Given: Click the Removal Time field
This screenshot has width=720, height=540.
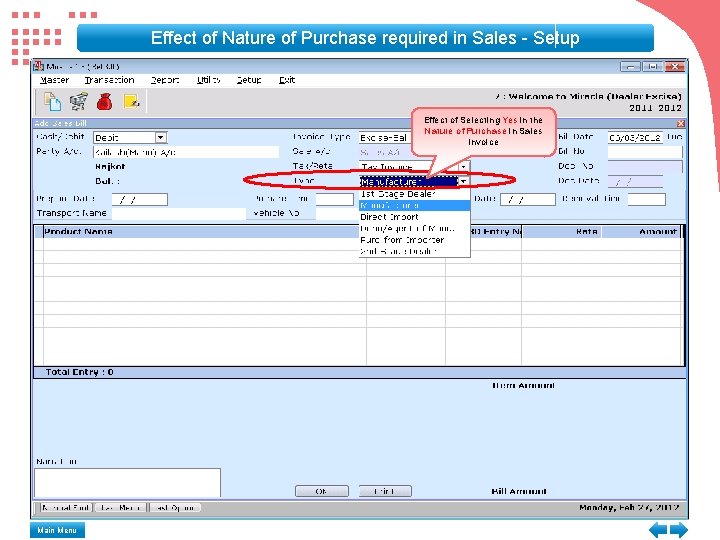Looking at the screenshot, I should tap(647, 199).
